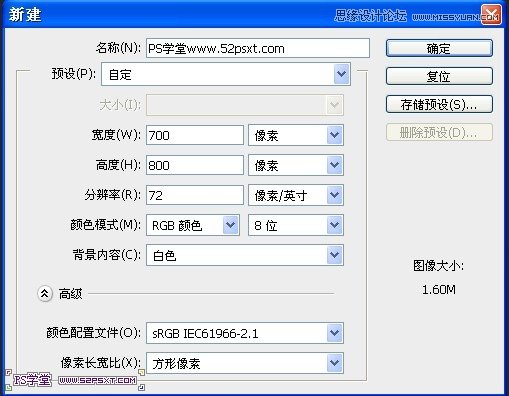Click the 确定 confirm button
The height and width of the screenshot is (396, 509).
click(439, 49)
